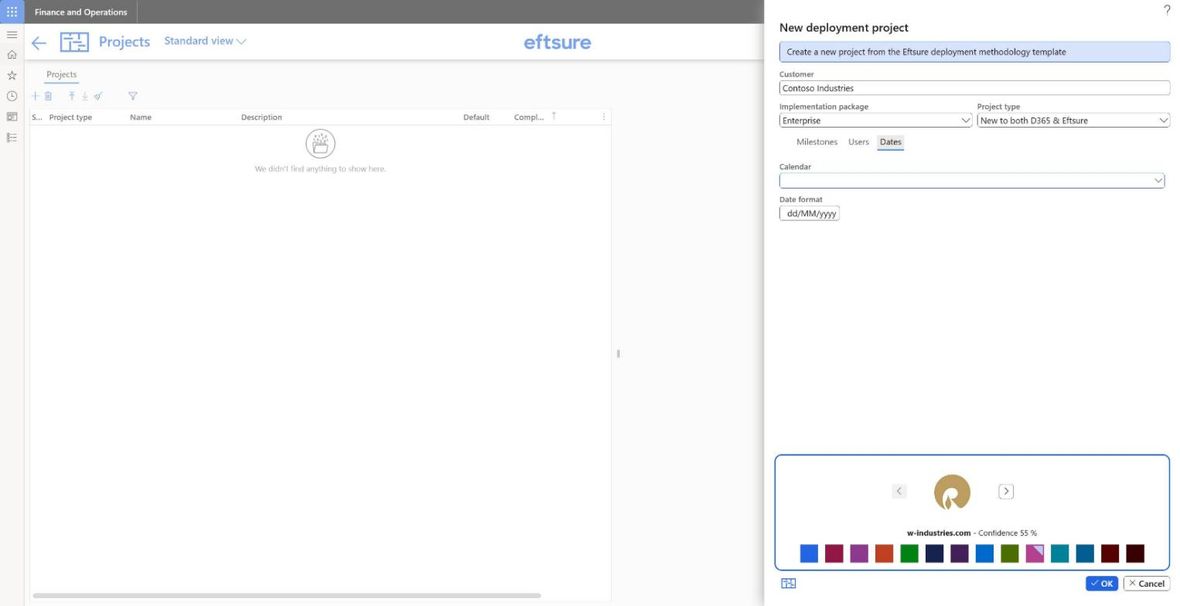
Task: Click the move down toolbar icon
Action: click(x=85, y=96)
